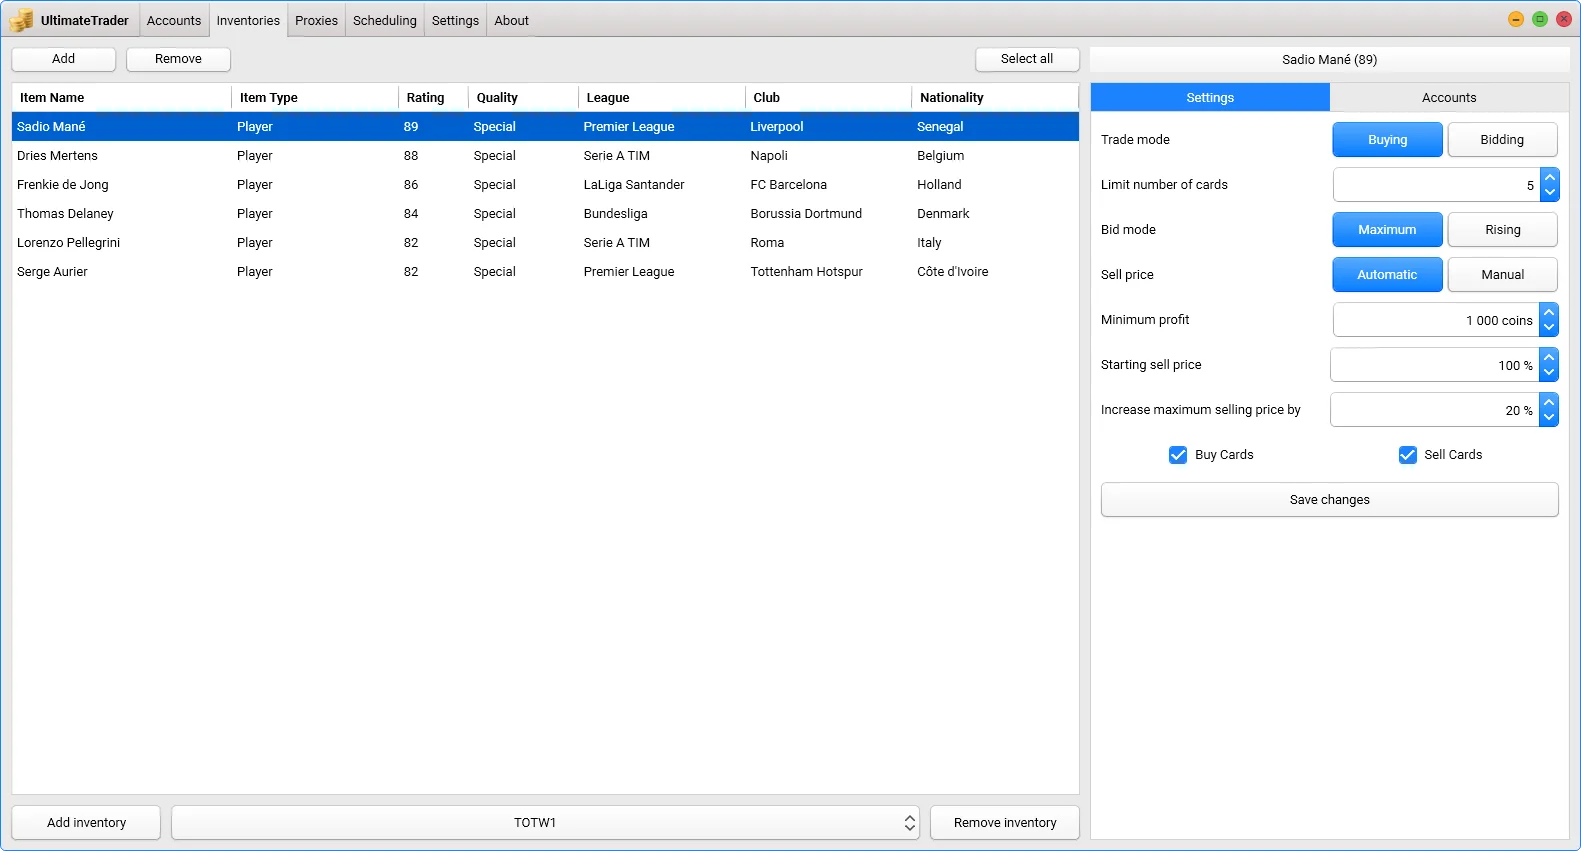This screenshot has width=1581, height=851.
Task: Decrease Minimum profit coins value
Action: click(1549, 328)
